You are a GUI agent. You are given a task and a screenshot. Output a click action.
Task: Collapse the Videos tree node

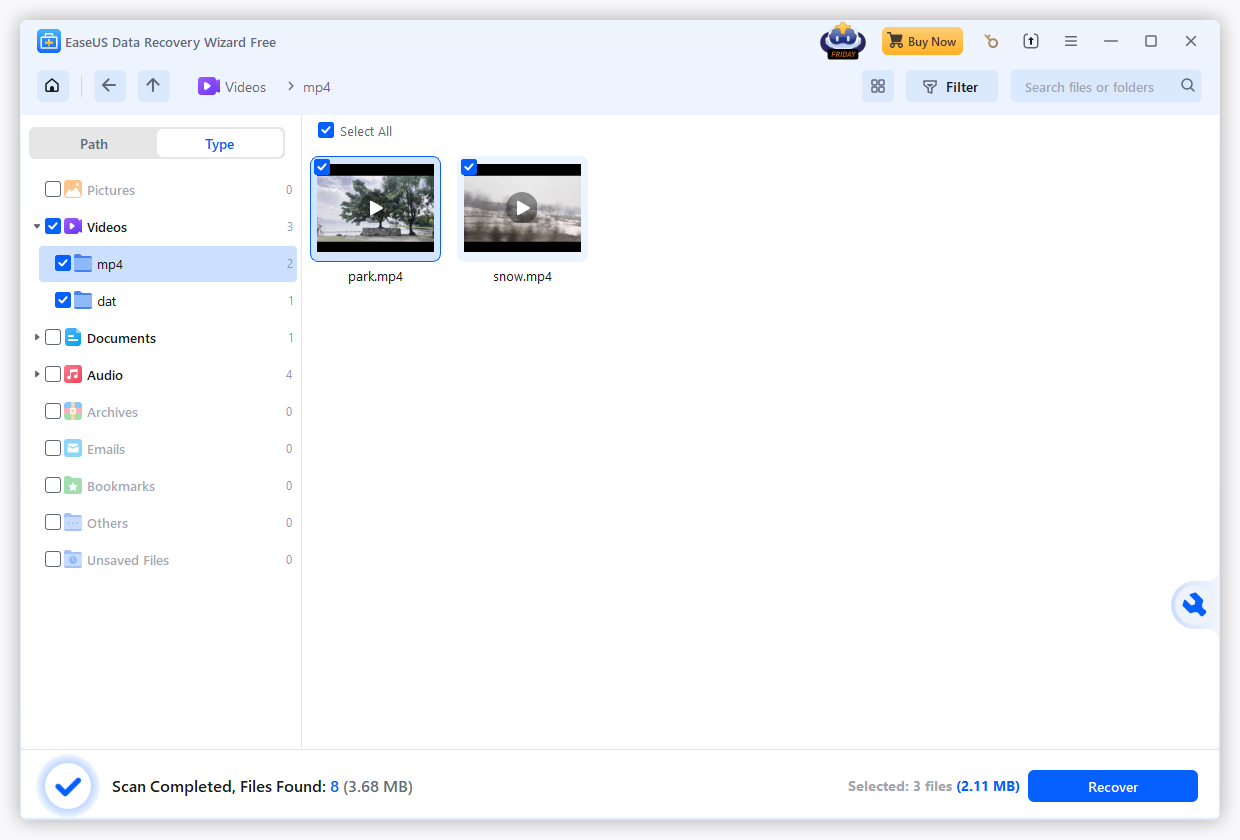(x=37, y=226)
